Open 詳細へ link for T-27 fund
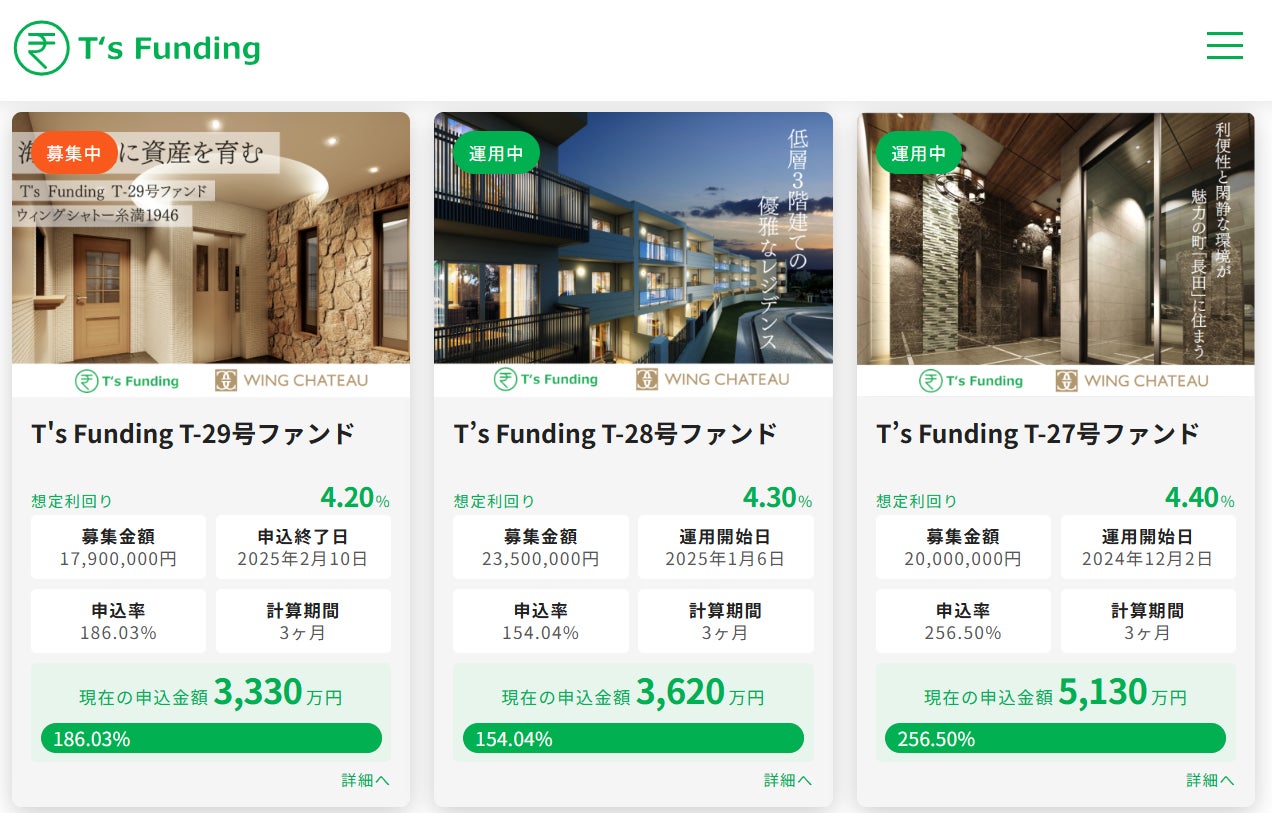This screenshot has width=1272, height=813. tap(1210, 780)
